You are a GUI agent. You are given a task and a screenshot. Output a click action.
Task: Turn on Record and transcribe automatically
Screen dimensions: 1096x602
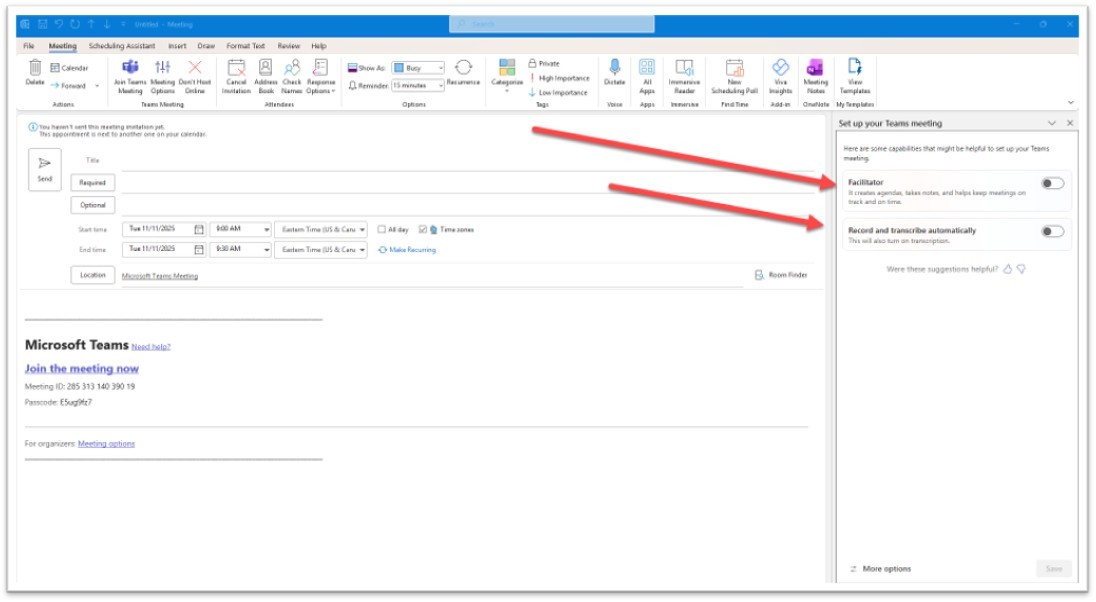tap(1052, 231)
